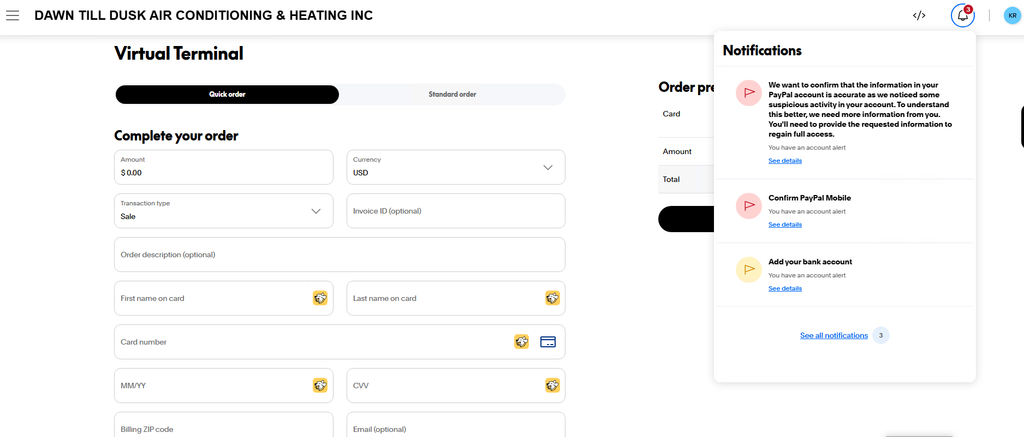Click the Virtual Terminal heading
This screenshot has width=1024, height=437.
point(178,54)
